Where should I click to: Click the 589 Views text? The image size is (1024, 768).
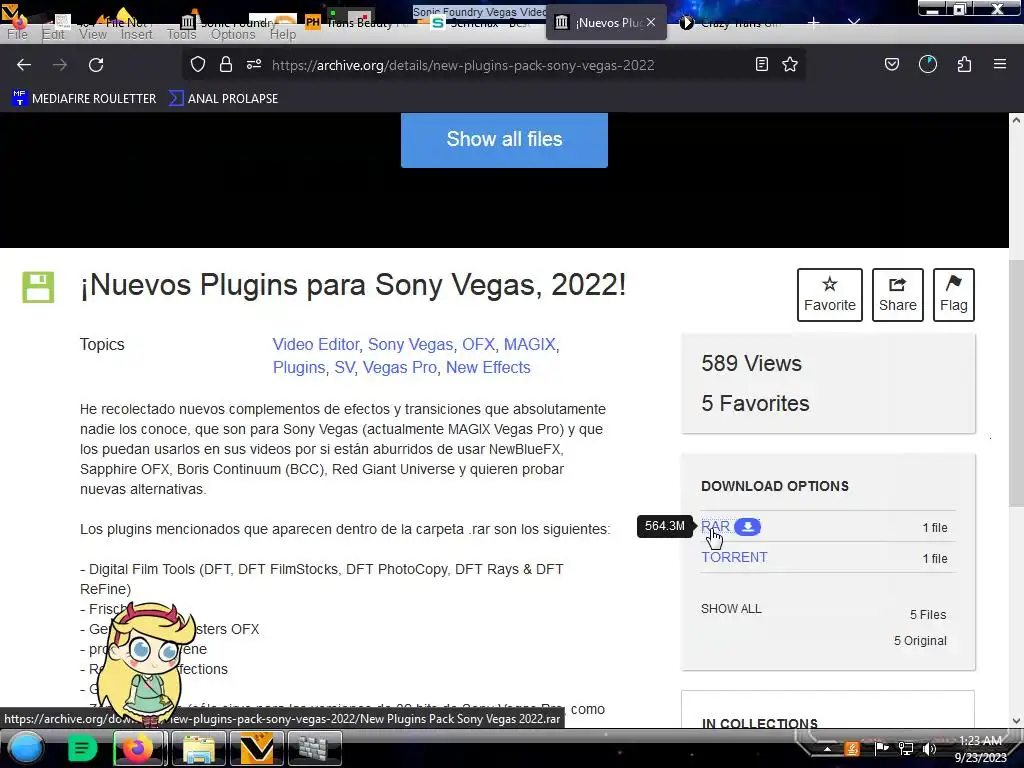point(751,363)
